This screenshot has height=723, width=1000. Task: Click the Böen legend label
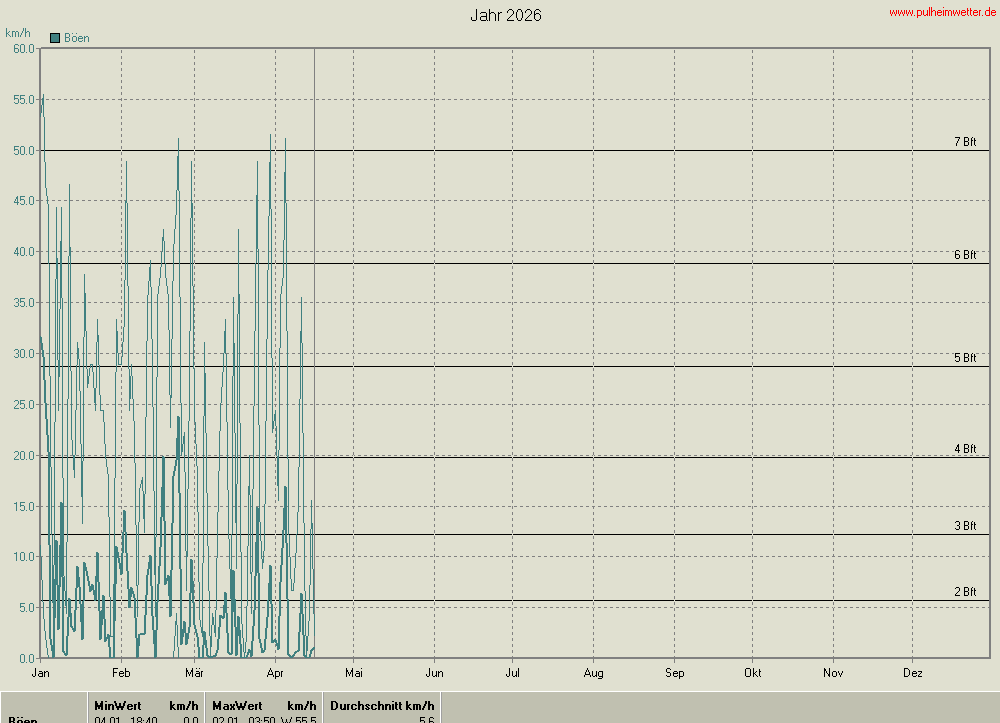point(77,38)
